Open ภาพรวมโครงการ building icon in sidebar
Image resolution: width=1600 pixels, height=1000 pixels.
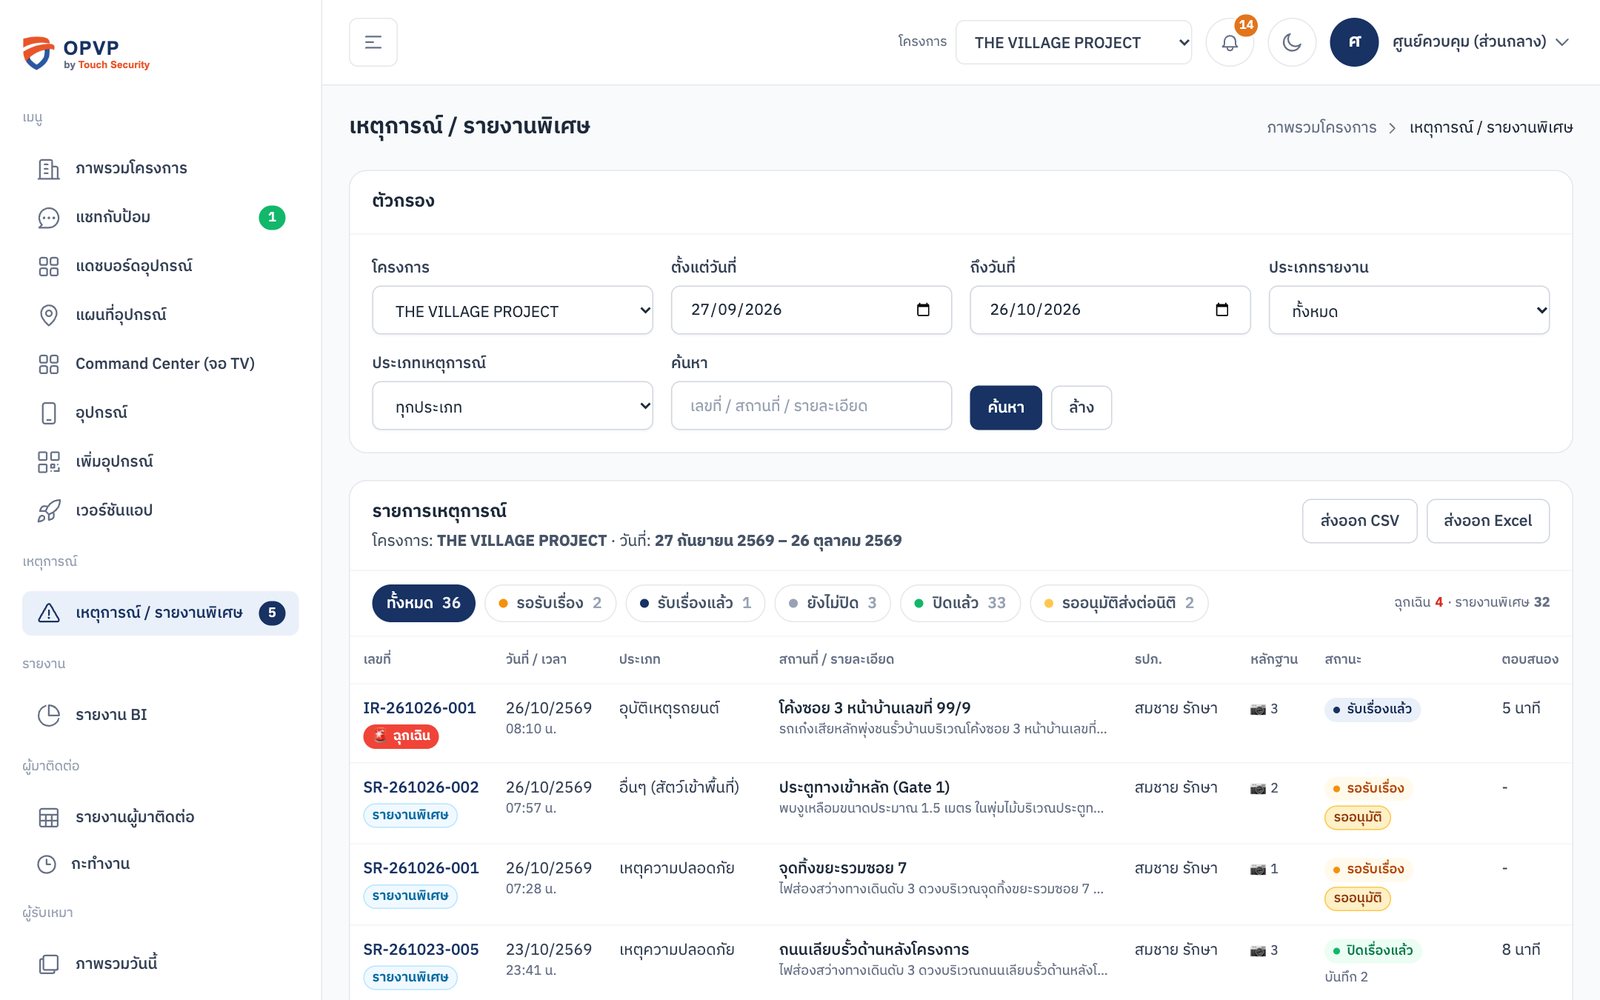pyautogui.click(x=48, y=169)
